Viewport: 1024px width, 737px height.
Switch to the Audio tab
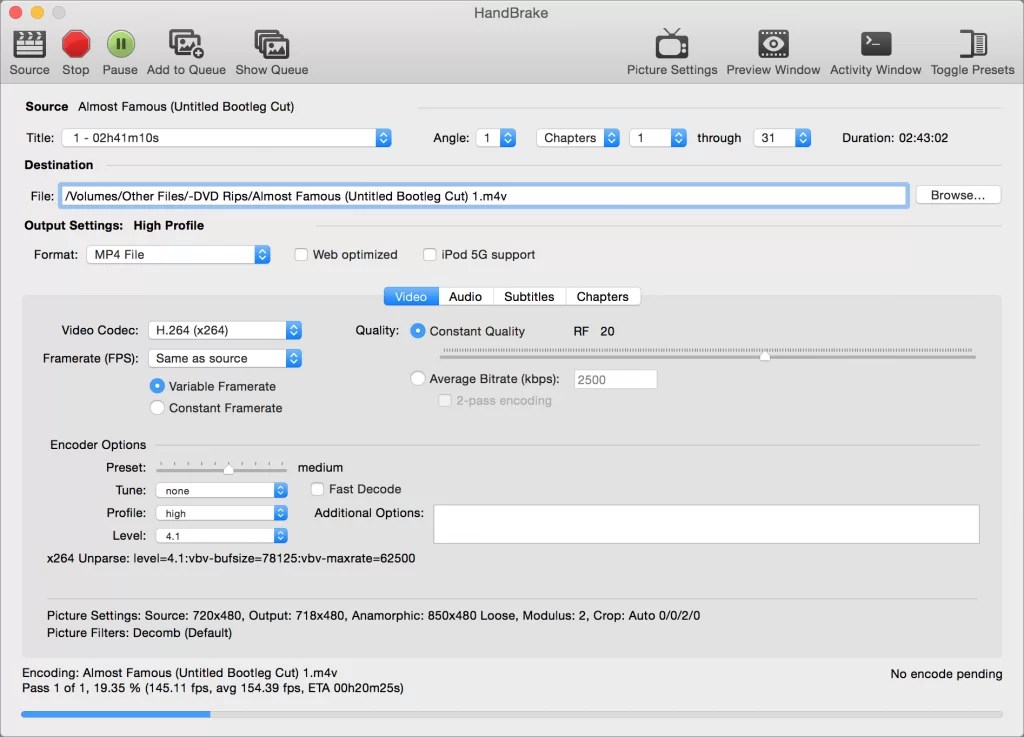point(465,296)
